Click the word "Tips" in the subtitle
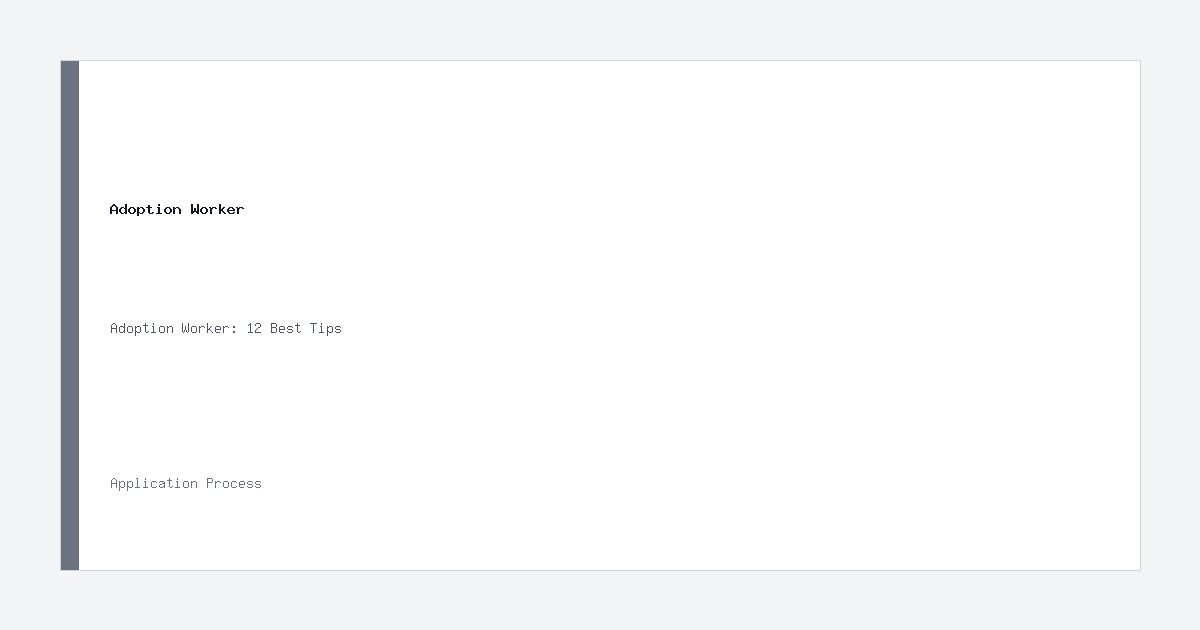Screen dimensions: 1200x630 [x=326, y=328]
